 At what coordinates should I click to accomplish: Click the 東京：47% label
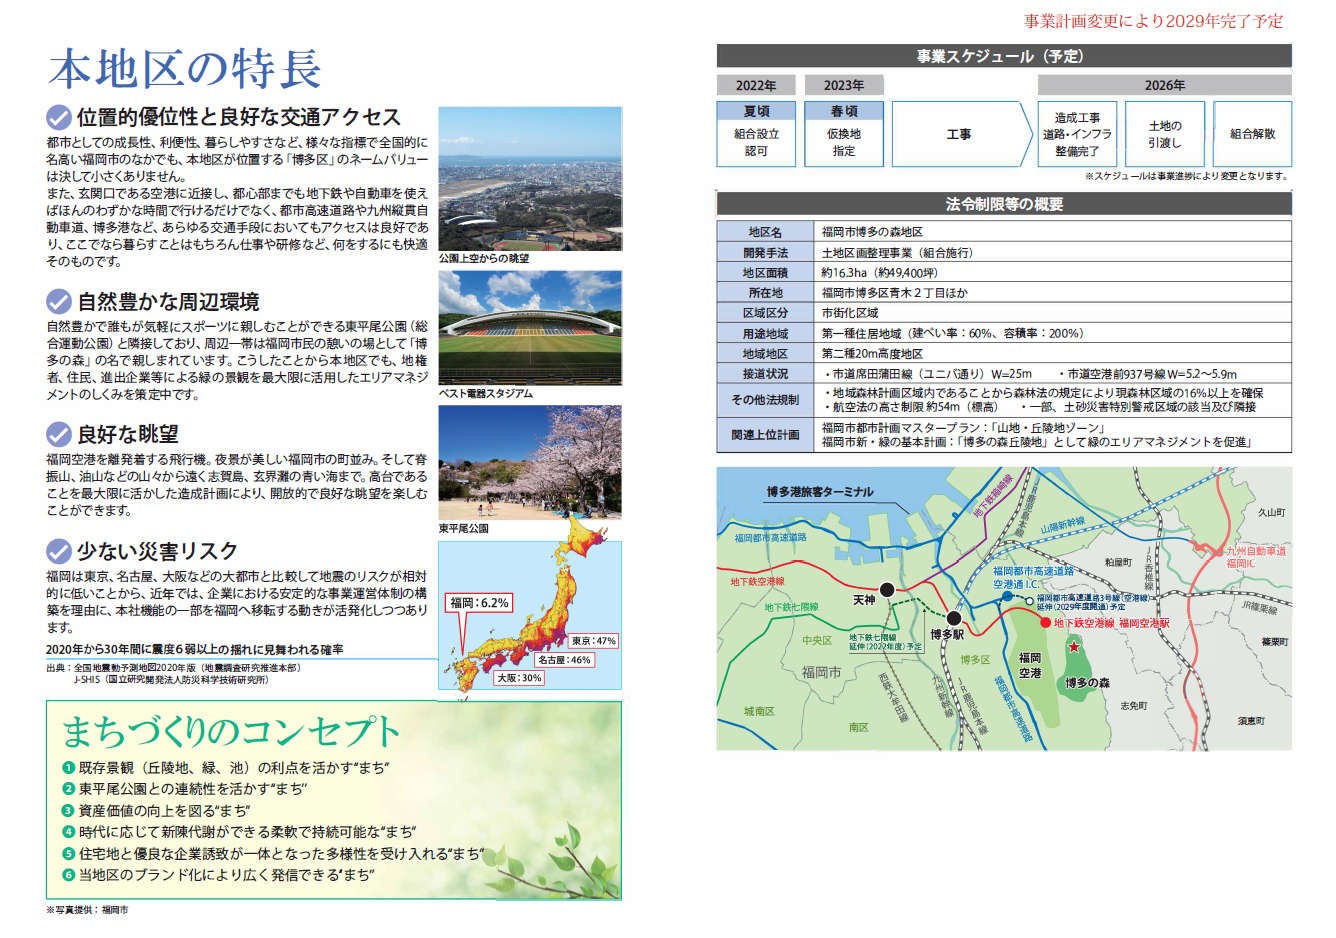(x=594, y=641)
